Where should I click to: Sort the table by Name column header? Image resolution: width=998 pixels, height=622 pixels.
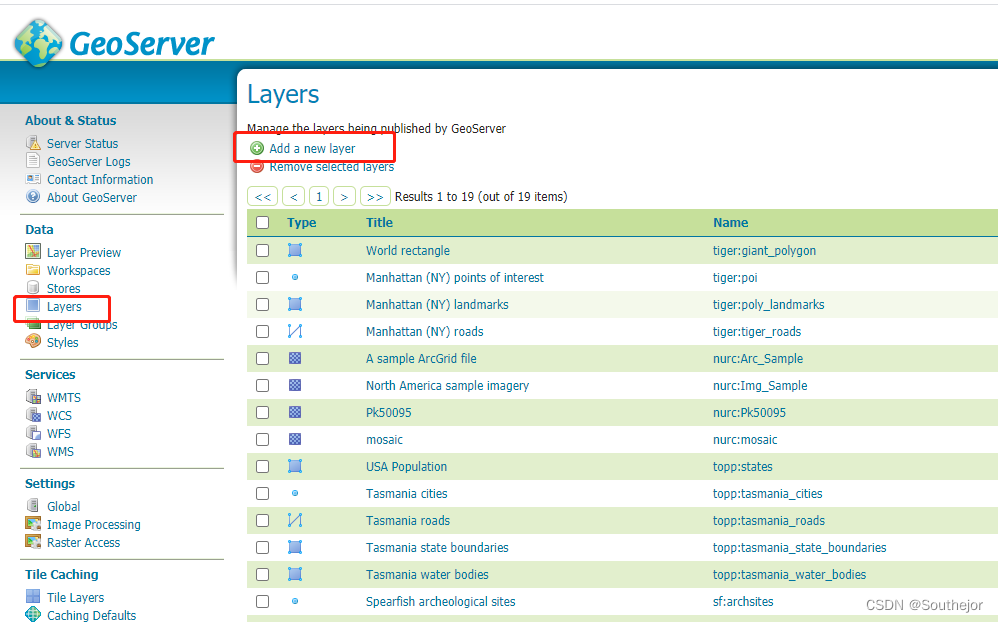tap(731, 222)
